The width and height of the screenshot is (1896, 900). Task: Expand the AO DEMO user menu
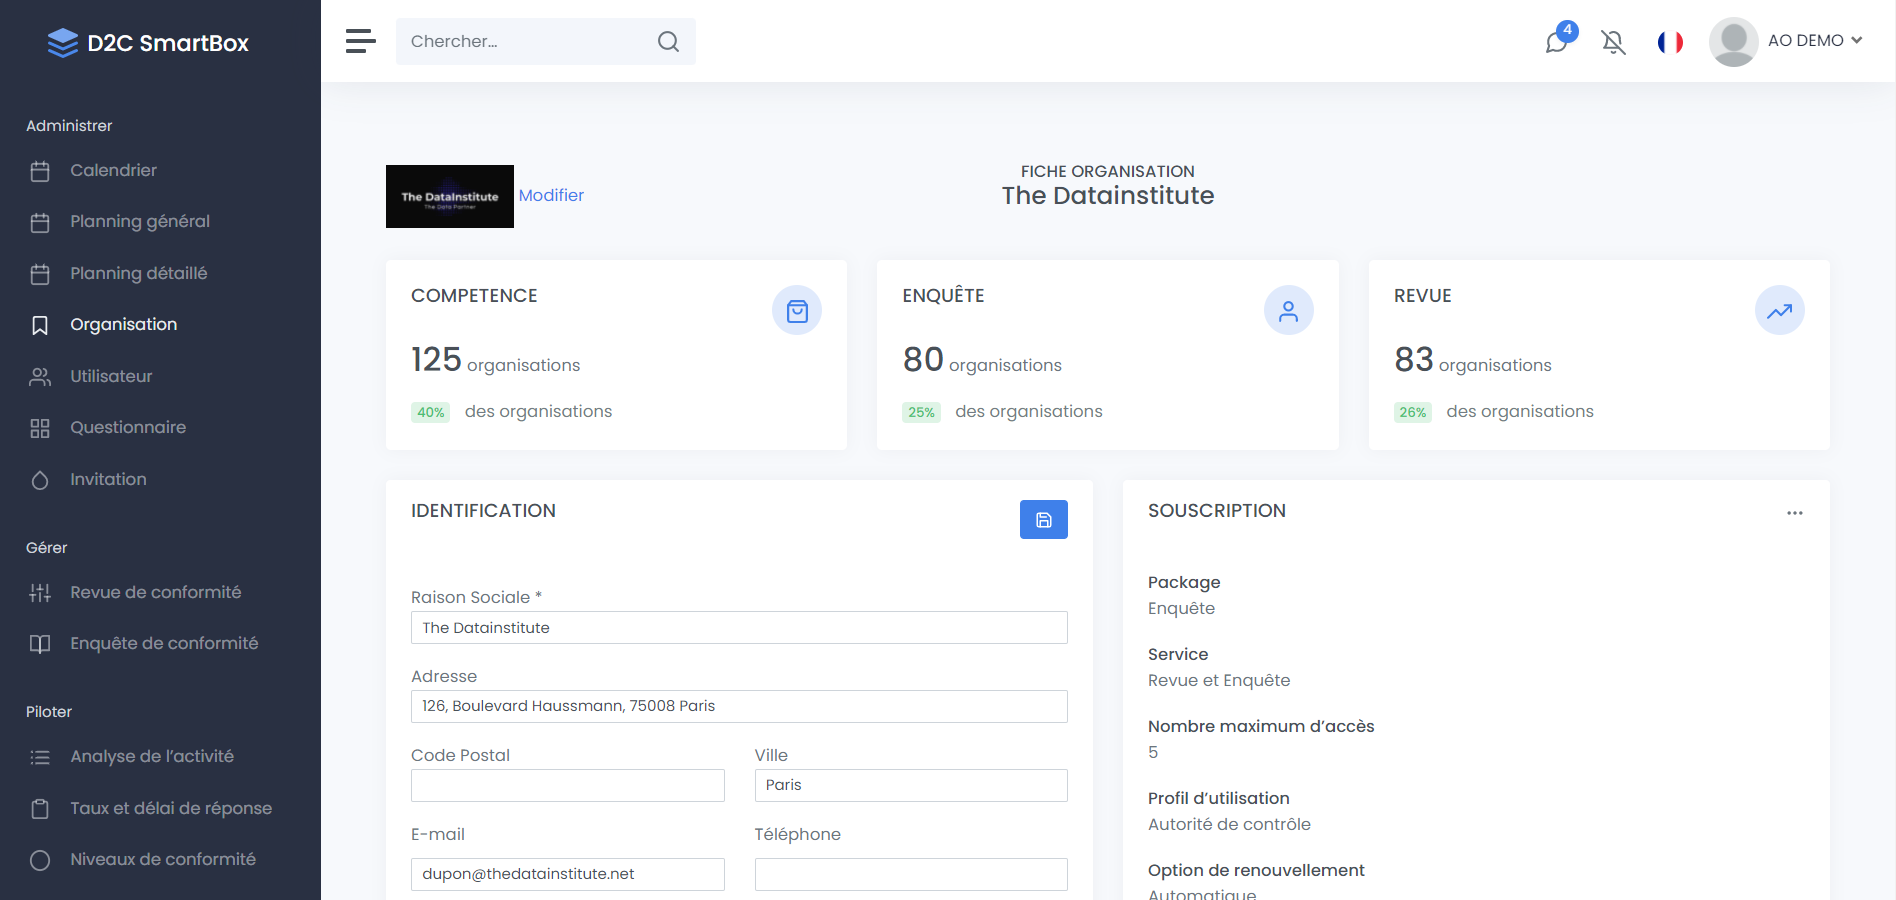point(1787,41)
